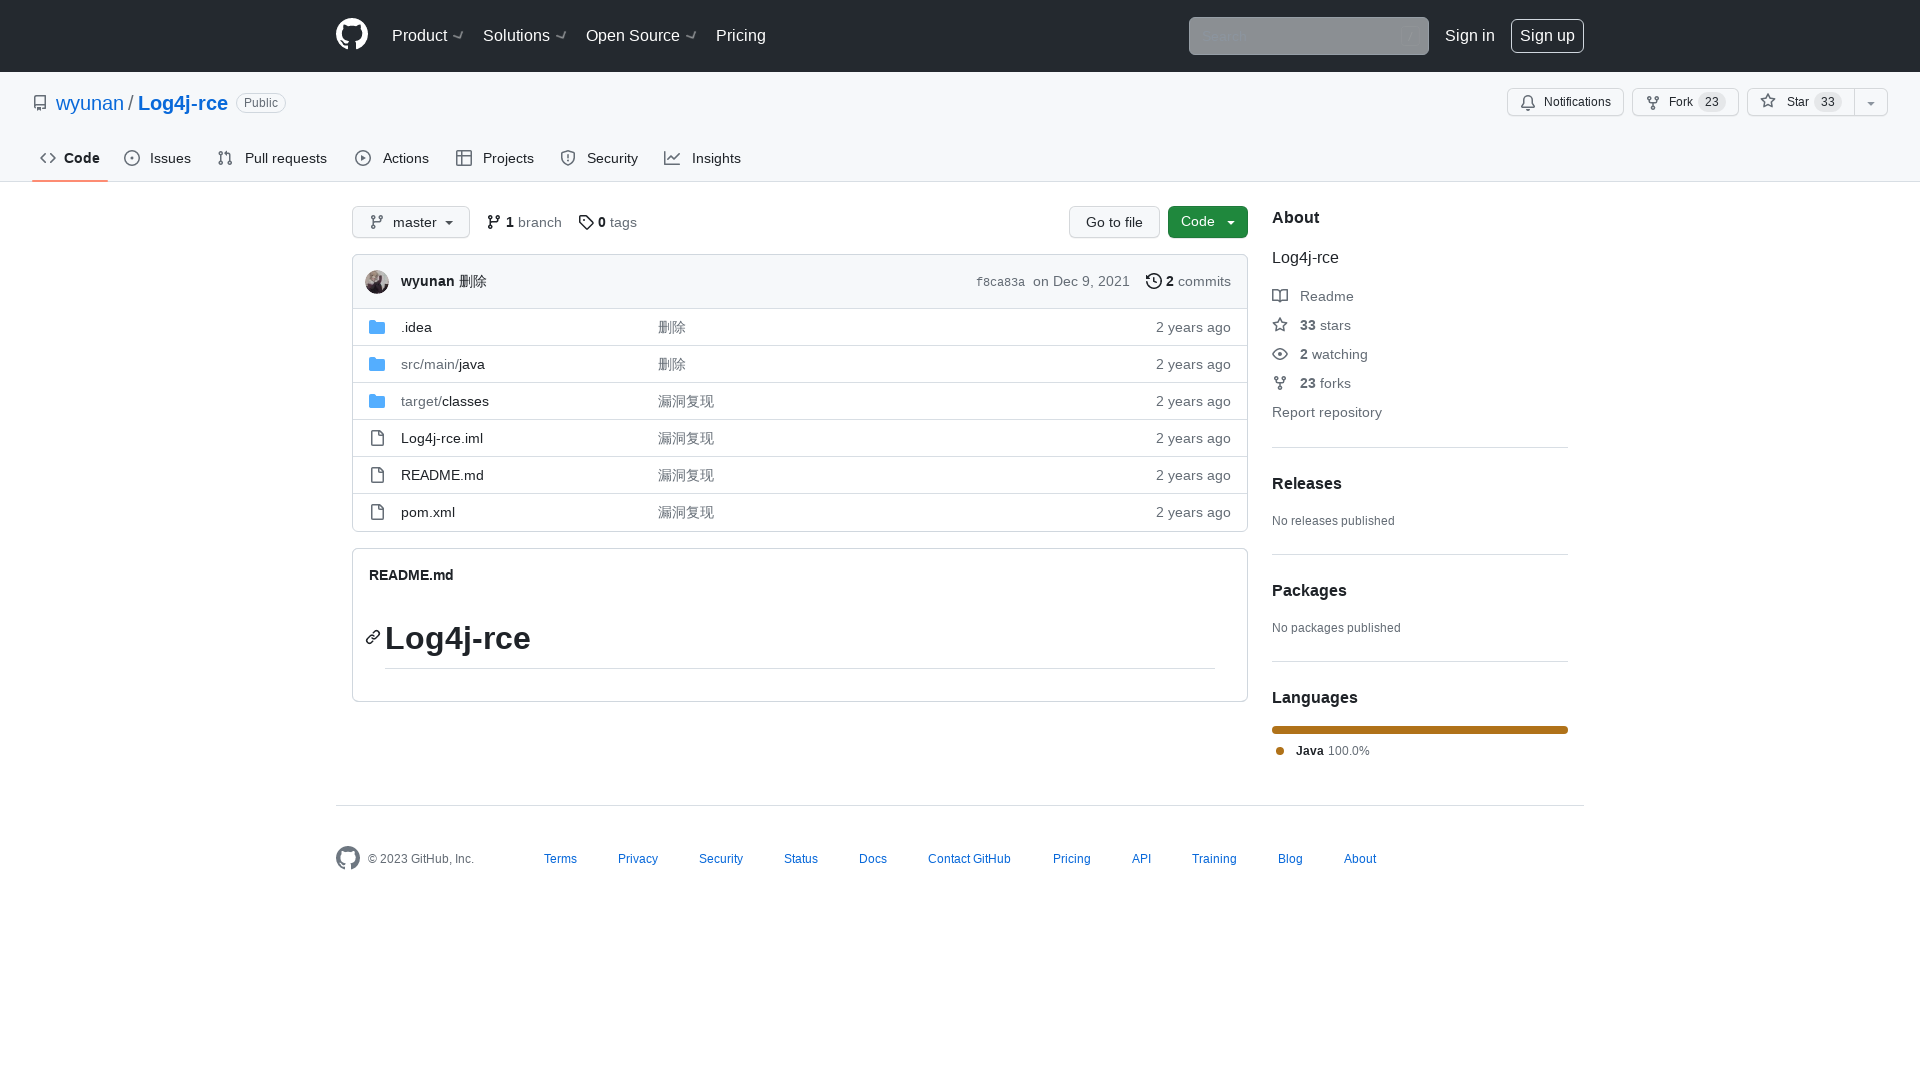The height and width of the screenshot is (1080, 1920).
Task: Click the Notifications button
Action: pyautogui.click(x=1565, y=102)
